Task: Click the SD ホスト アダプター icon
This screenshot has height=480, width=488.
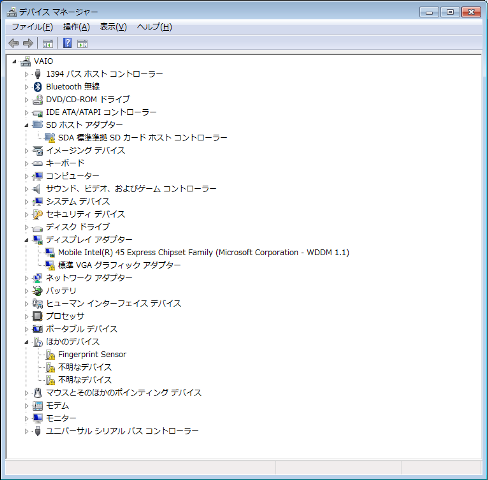Action: tap(38, 125)
